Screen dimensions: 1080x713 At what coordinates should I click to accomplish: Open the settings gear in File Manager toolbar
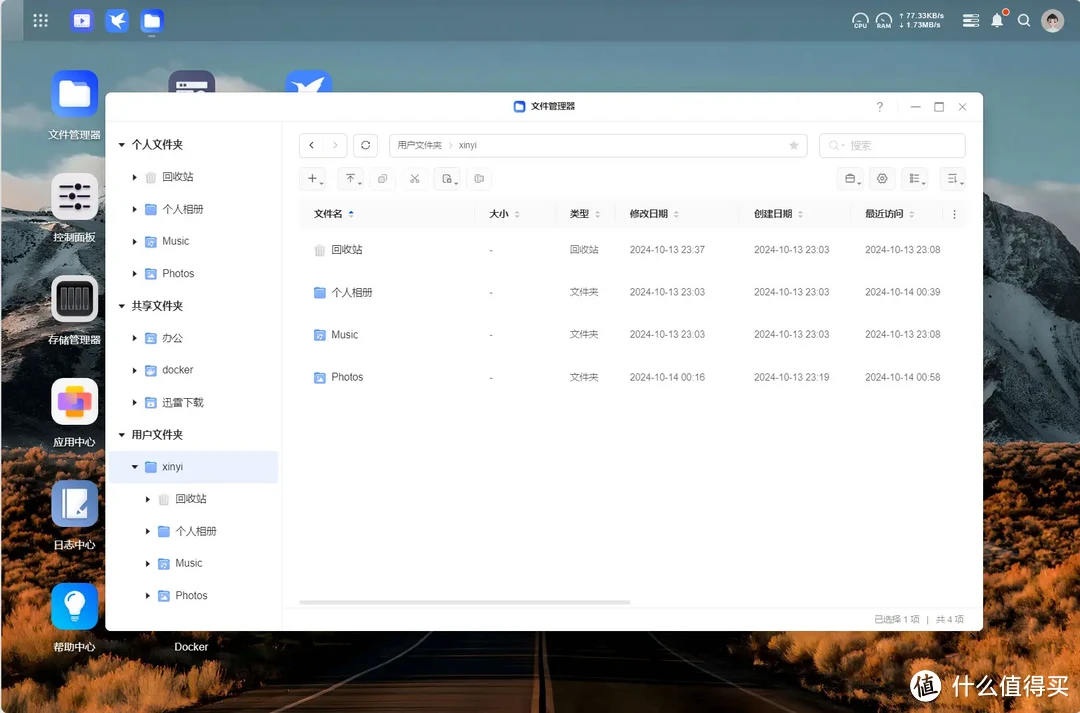click(882, 179)
